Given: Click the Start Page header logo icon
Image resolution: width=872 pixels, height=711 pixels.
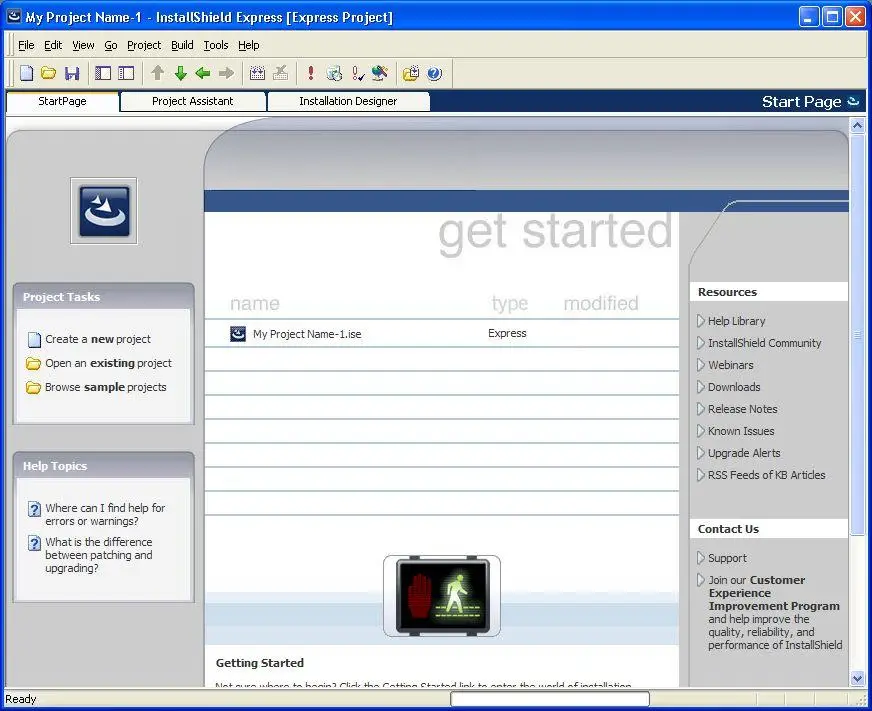Looking at the screenshot, I should point(853,101).
